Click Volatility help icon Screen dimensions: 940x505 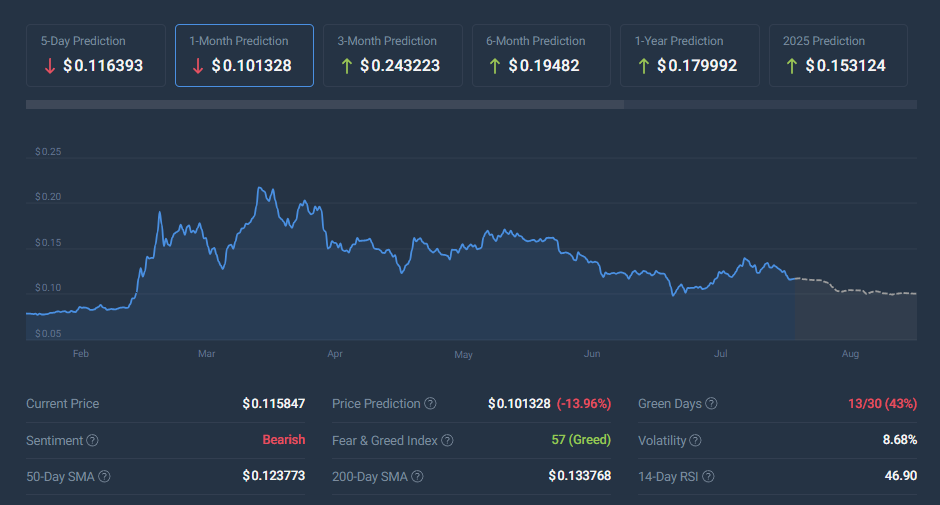pos(695,440)
